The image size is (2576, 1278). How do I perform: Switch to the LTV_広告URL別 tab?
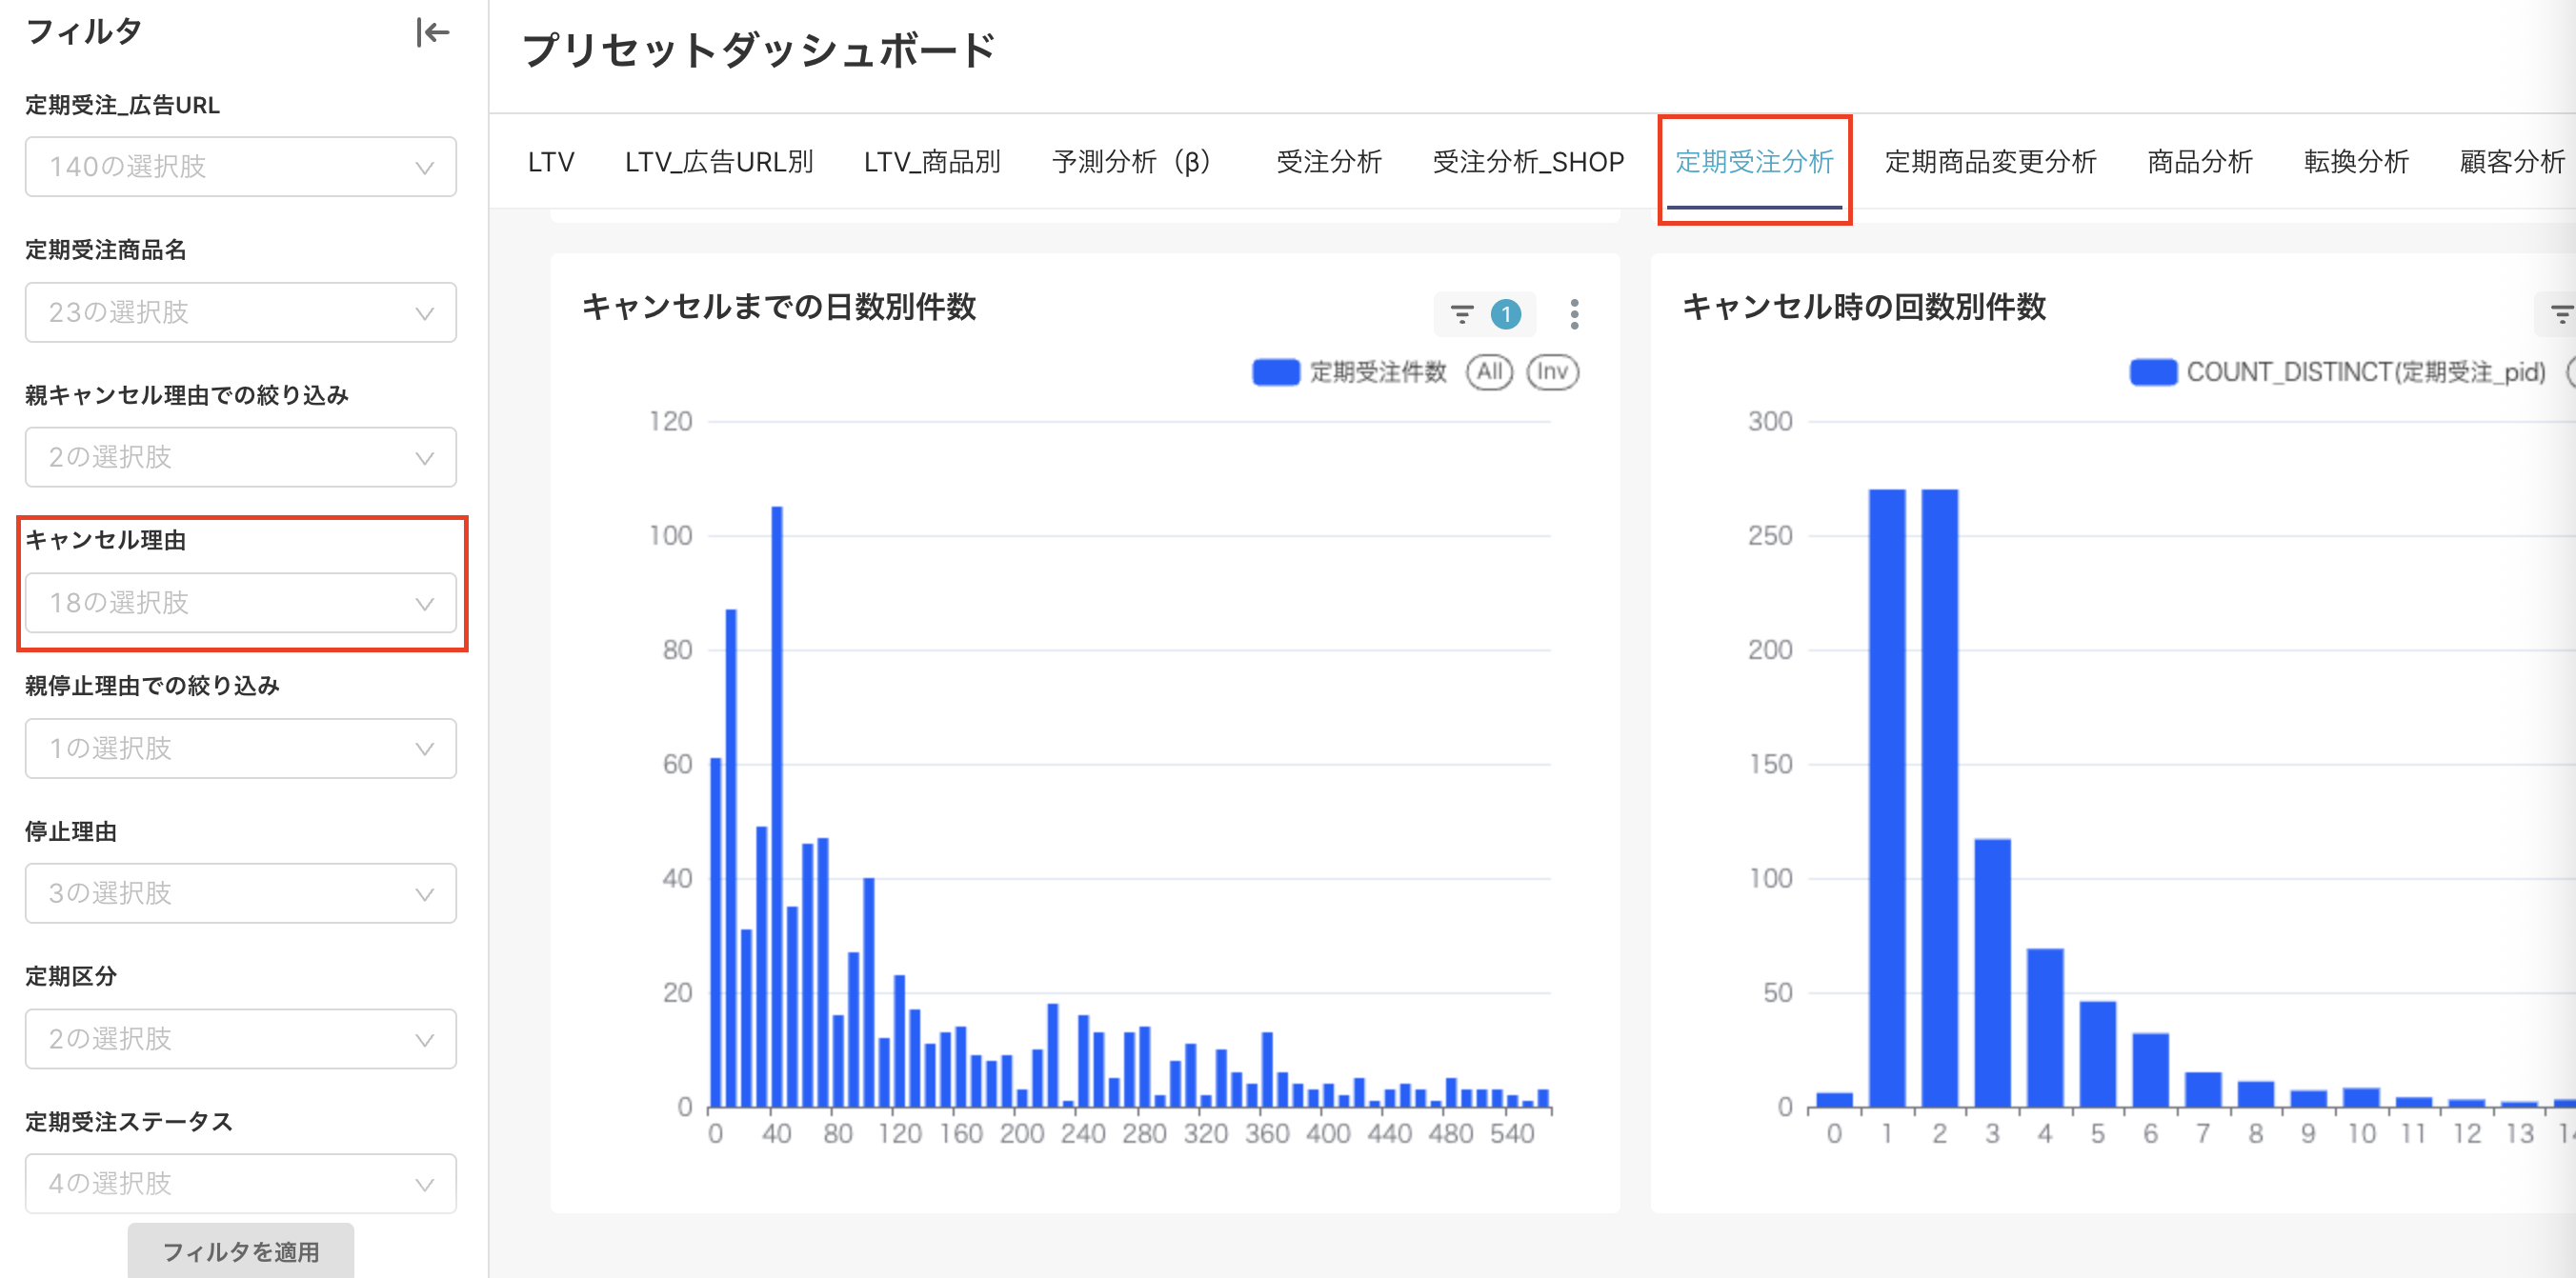click(719, 162)
